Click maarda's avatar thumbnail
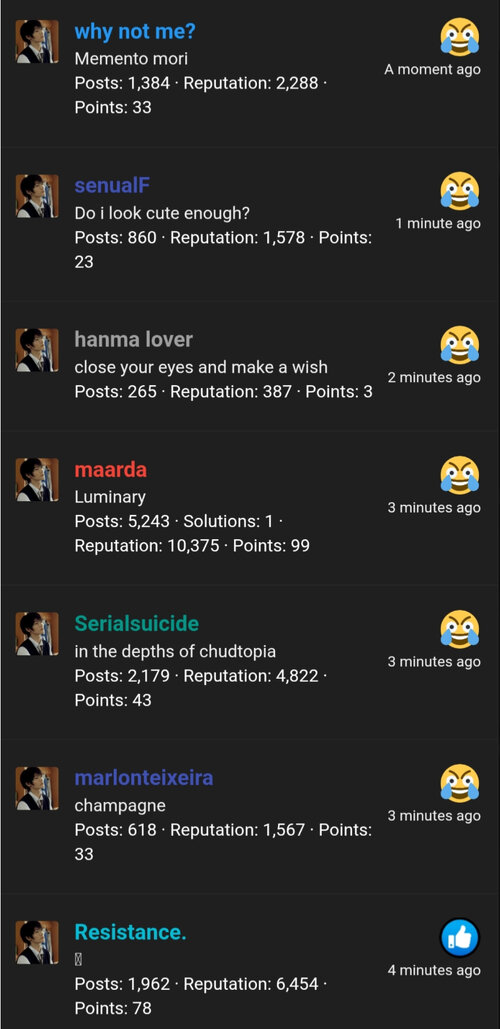 [37, 480]
